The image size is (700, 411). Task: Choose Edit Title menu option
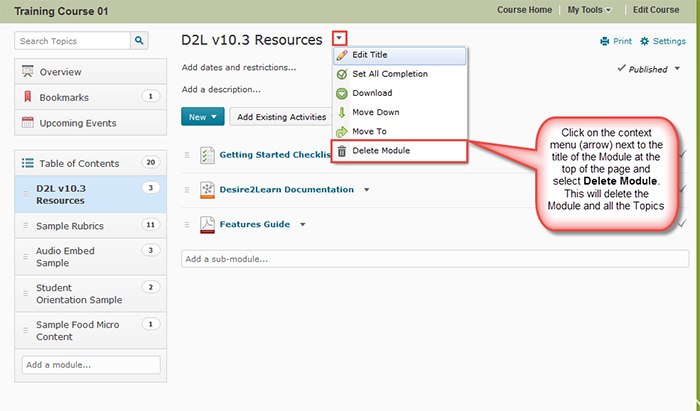pyautogui.click(x=373, y=54)
